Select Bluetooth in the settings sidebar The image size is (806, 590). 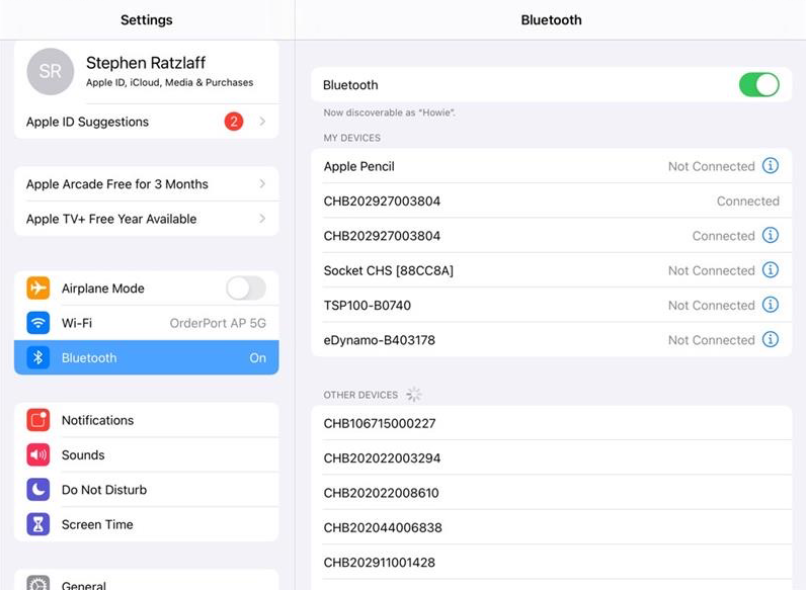[x=146, y=357]
